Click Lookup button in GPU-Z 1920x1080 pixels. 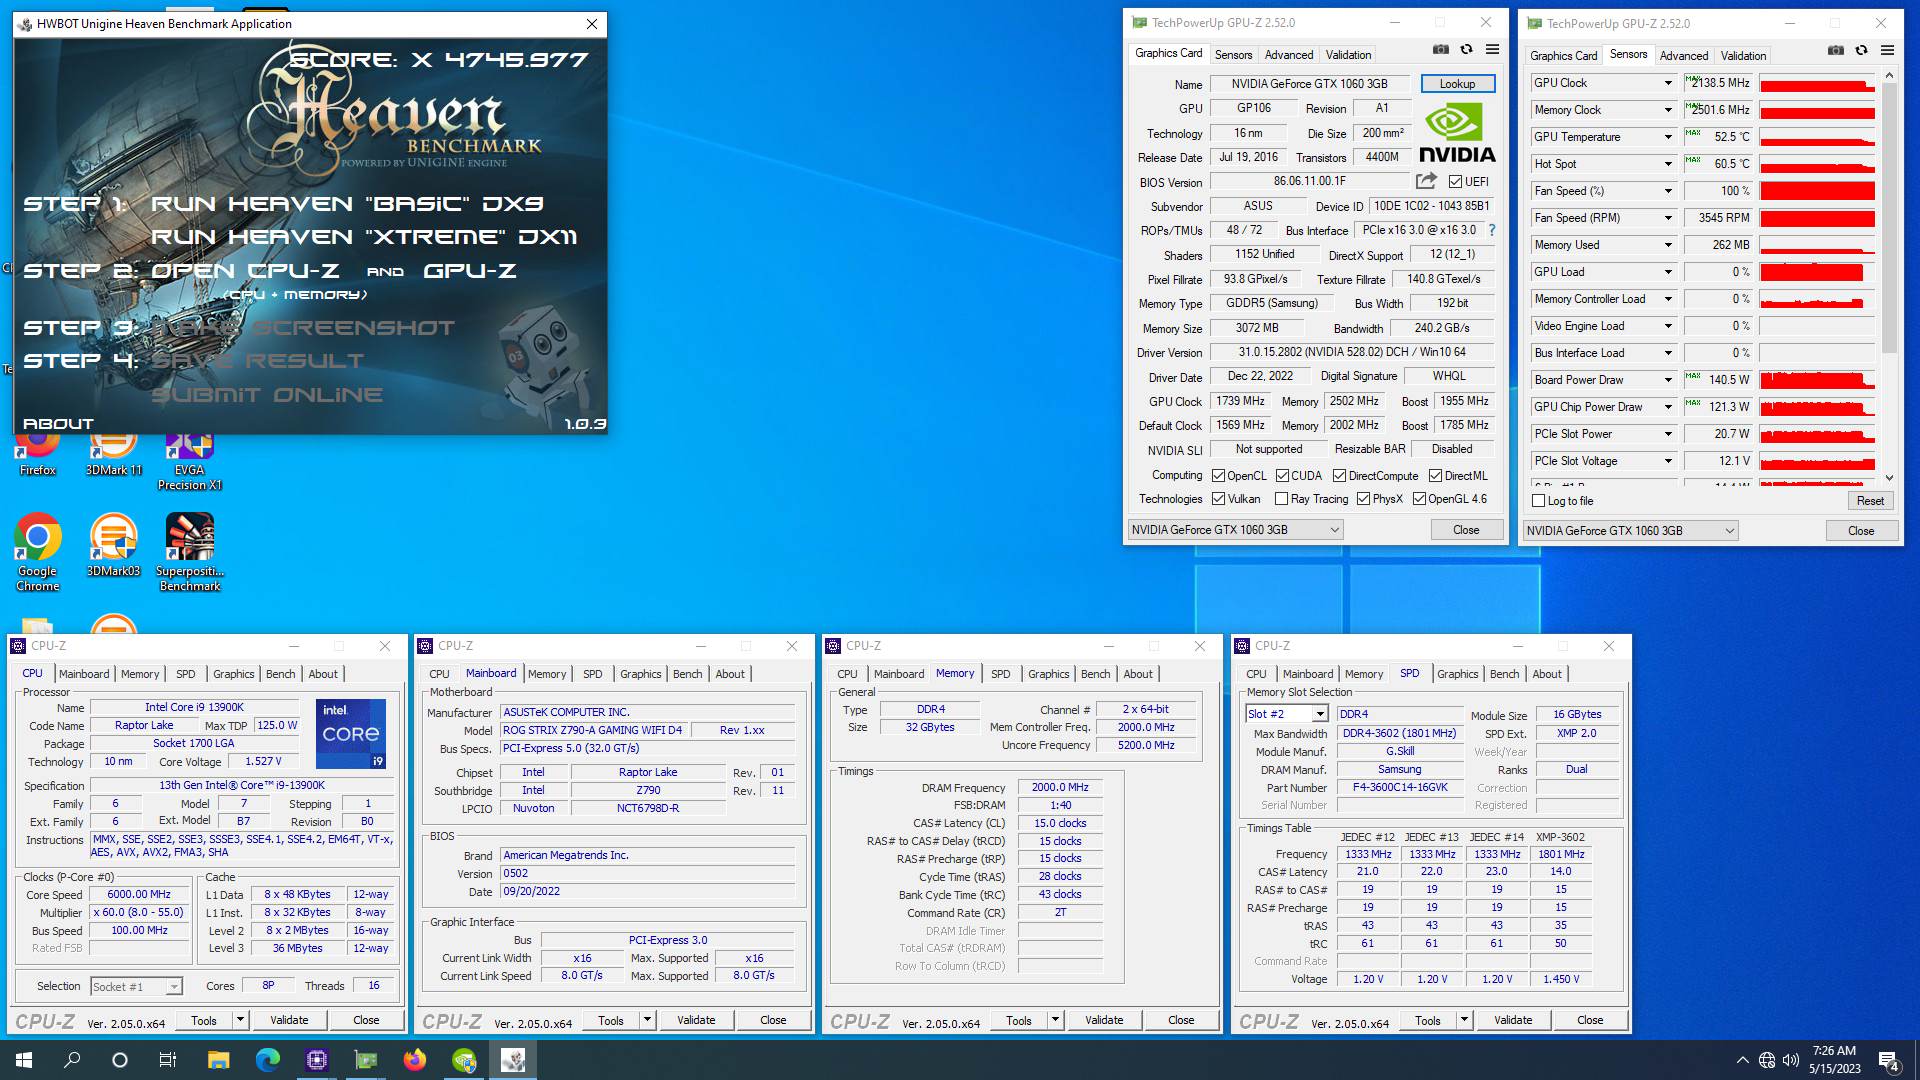[1457, 84]
